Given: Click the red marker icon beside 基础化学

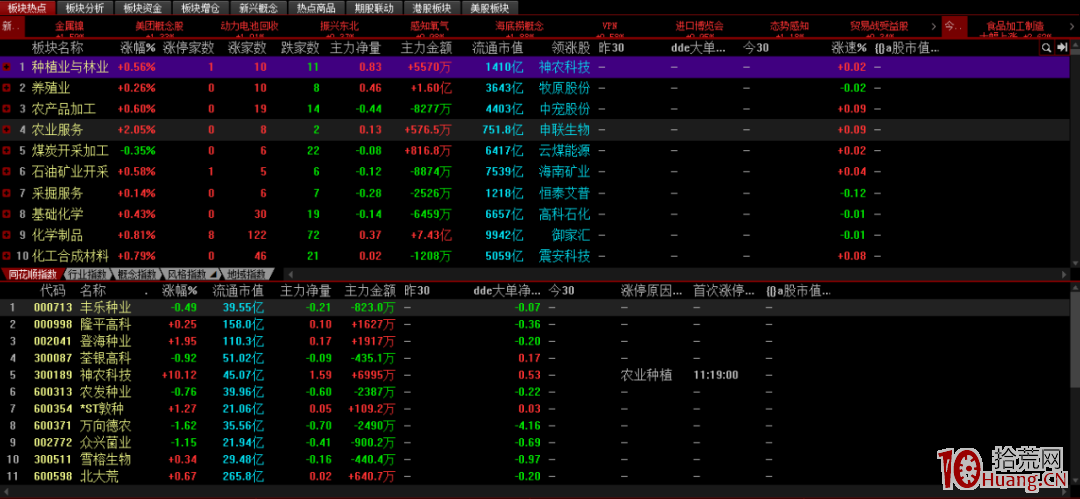Looking at the screenshot, I should [x=7, y=214].
